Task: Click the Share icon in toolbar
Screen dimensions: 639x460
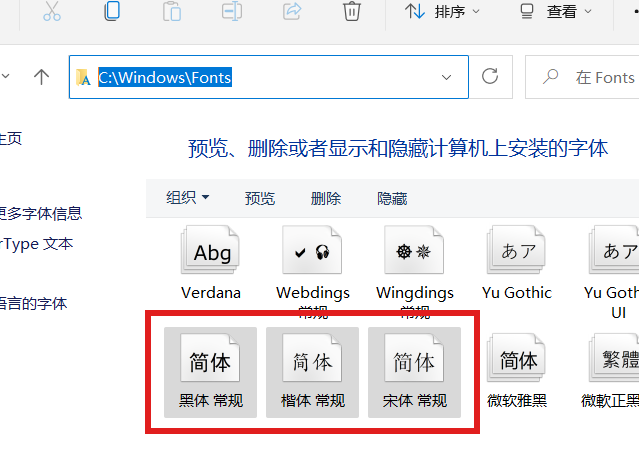Action: click(x=292, y=12)
